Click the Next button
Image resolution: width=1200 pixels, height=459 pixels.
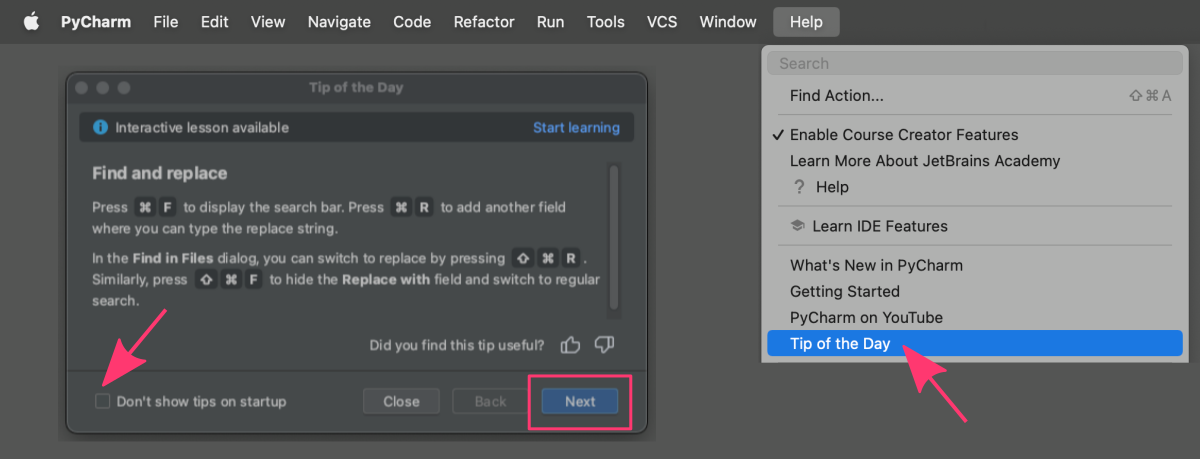coord(580,401)
